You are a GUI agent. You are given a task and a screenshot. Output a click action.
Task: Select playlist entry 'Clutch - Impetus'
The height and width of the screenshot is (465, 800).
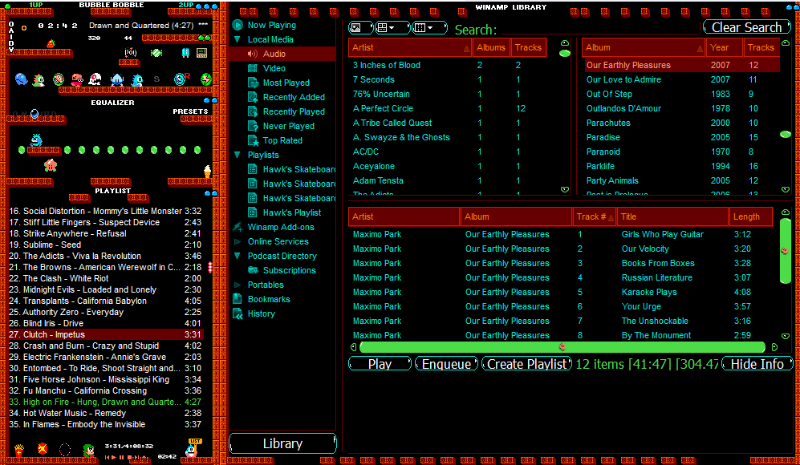[x=106, y=335]
